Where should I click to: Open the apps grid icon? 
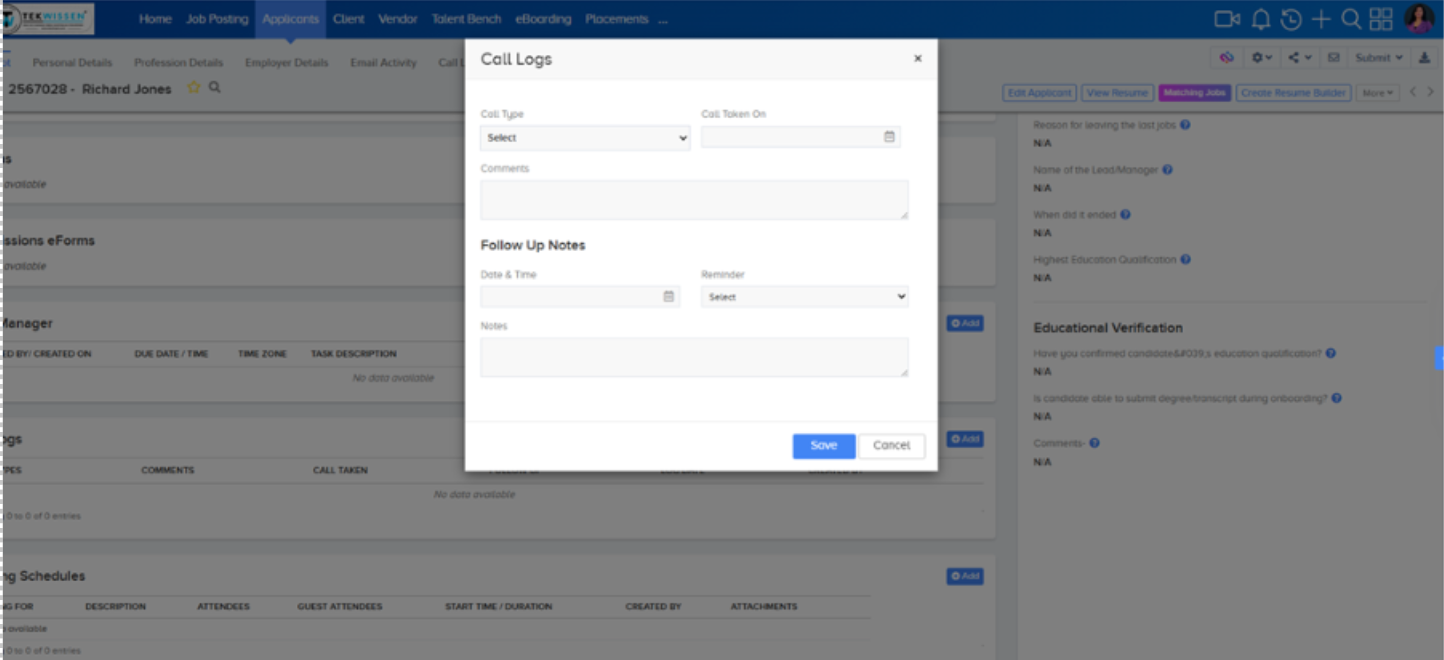tap(1381, 19)
